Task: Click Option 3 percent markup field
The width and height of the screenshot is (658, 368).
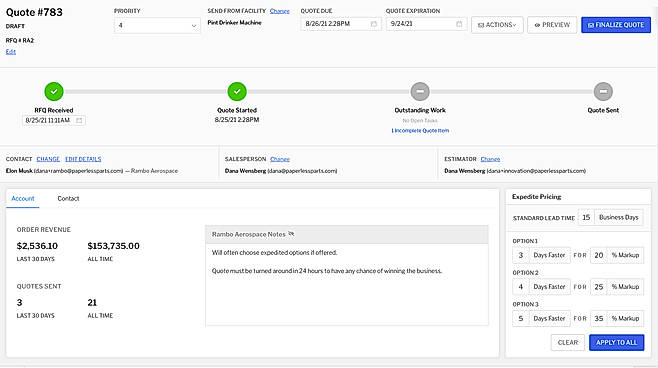Action: click(x=598, y=318)
